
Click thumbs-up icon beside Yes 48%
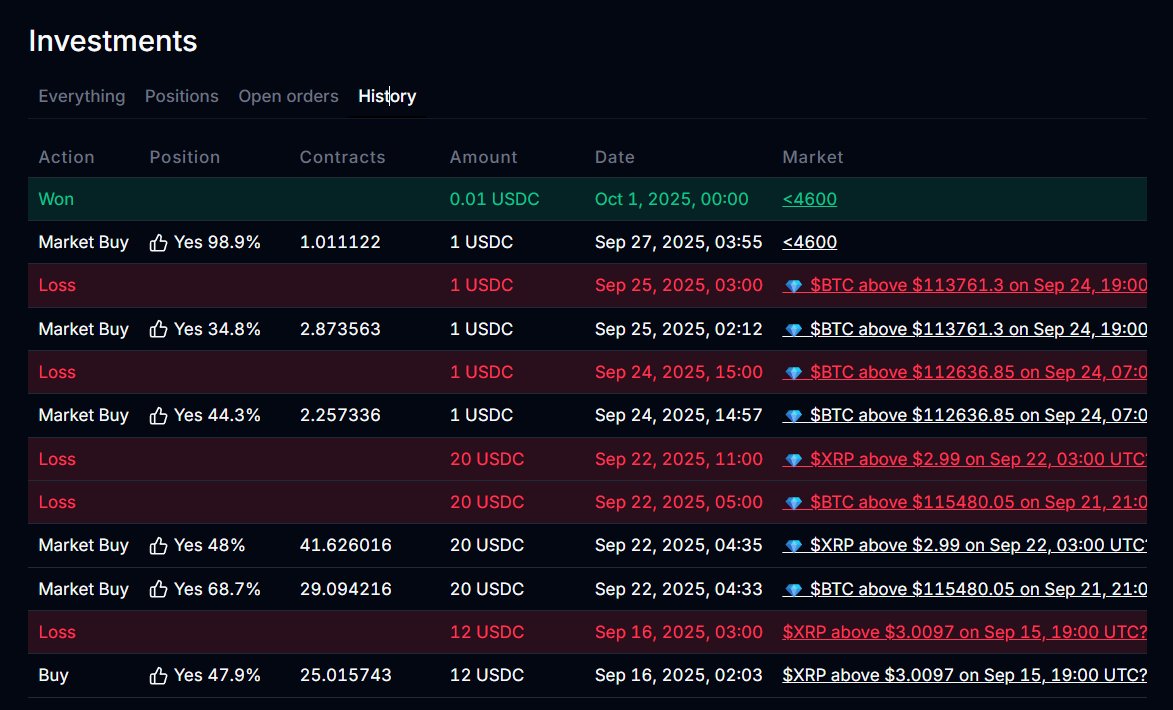click(x=158, y=545)
